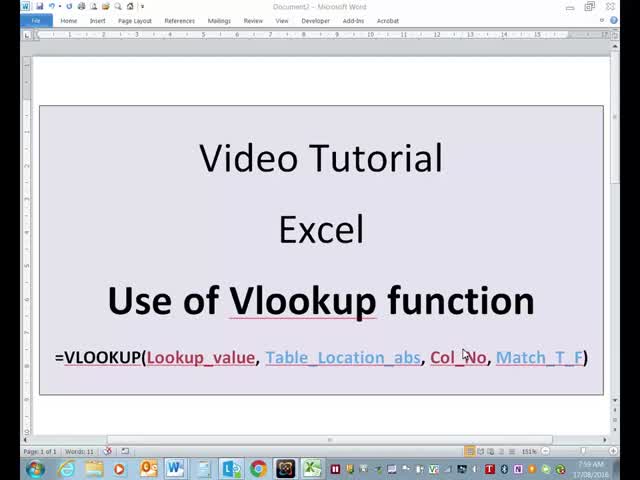Open the Page Layout ribbon tab

point(135,21)
